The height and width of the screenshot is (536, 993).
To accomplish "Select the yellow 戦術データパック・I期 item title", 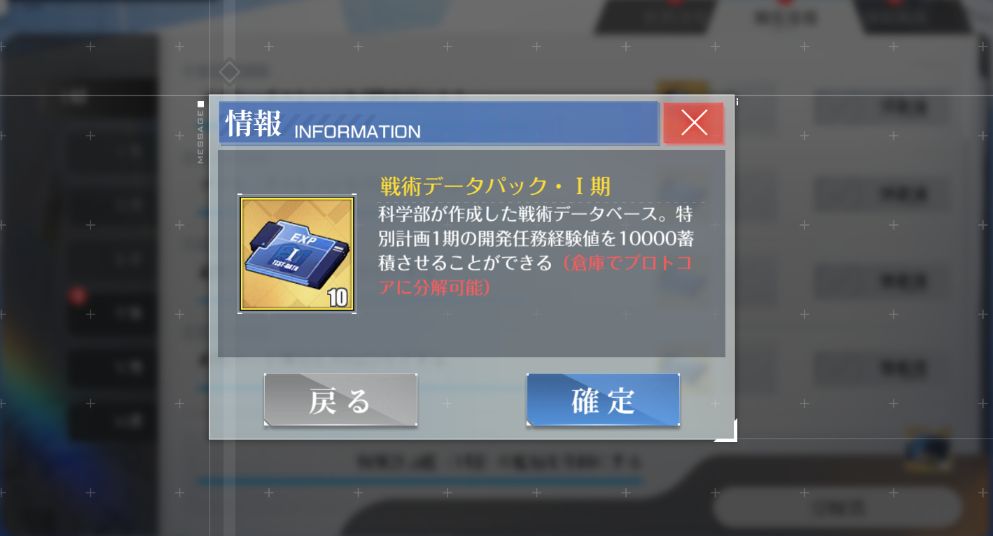I will pyautogui.click(x=495, y=186).
